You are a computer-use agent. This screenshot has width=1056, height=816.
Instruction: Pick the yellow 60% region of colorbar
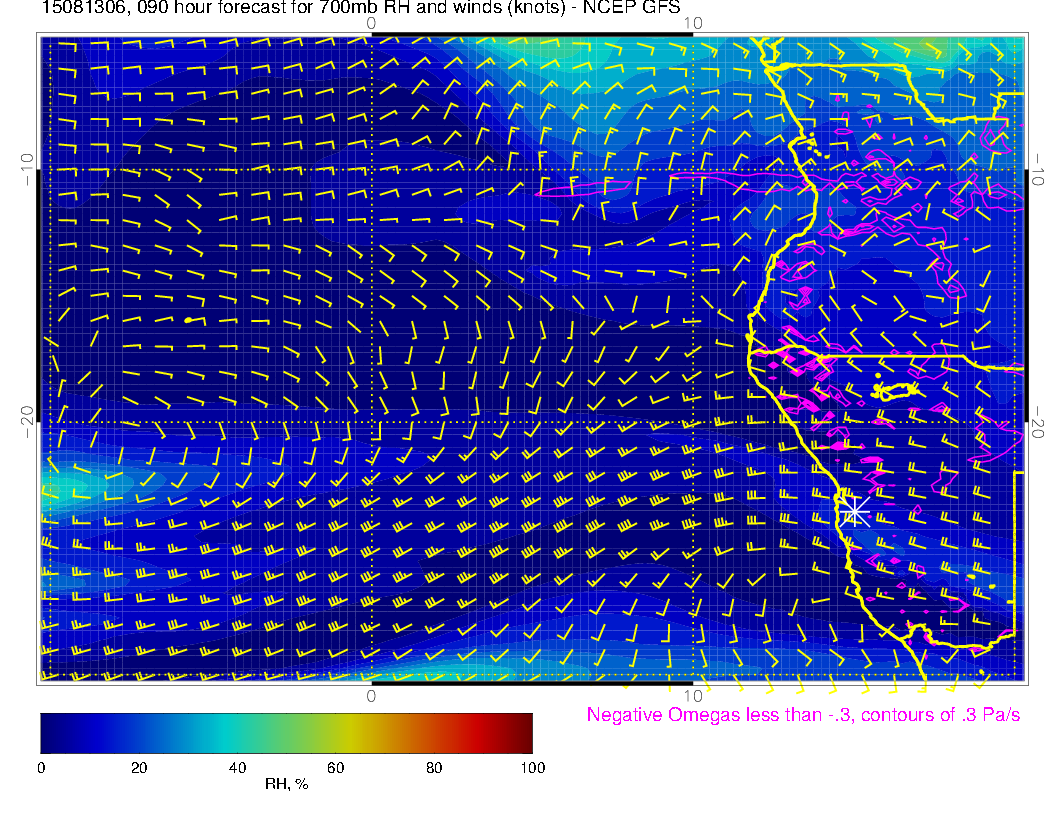336,732
